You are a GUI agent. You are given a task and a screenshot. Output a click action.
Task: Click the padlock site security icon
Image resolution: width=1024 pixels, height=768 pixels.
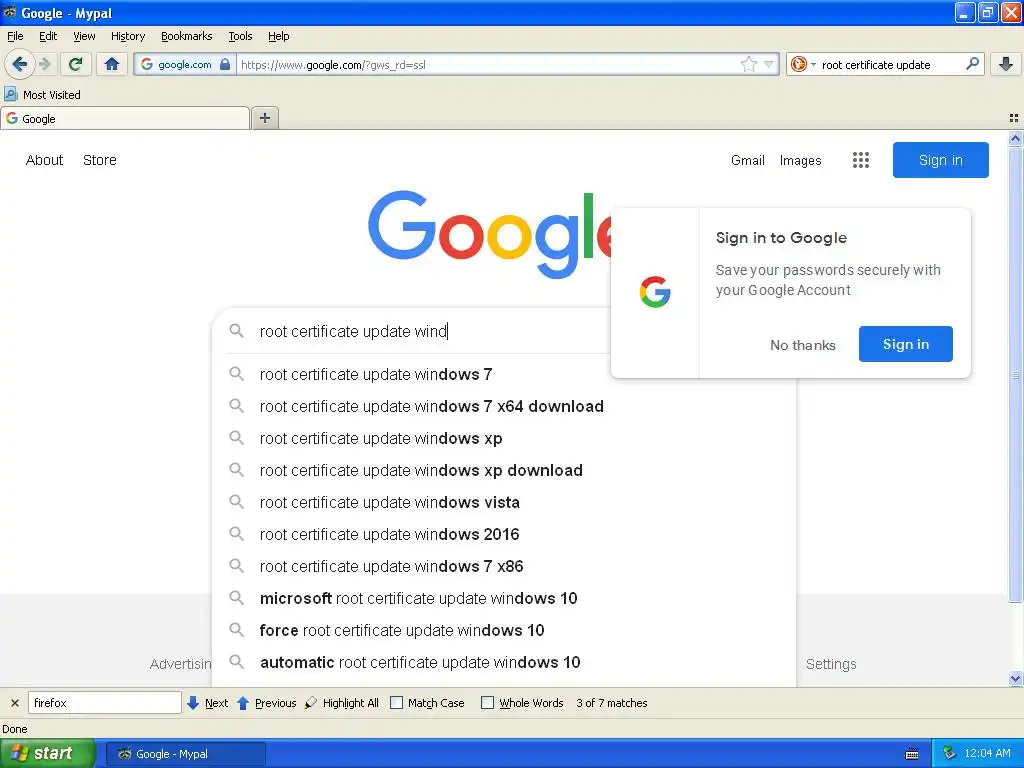click(x=225, y=64)
